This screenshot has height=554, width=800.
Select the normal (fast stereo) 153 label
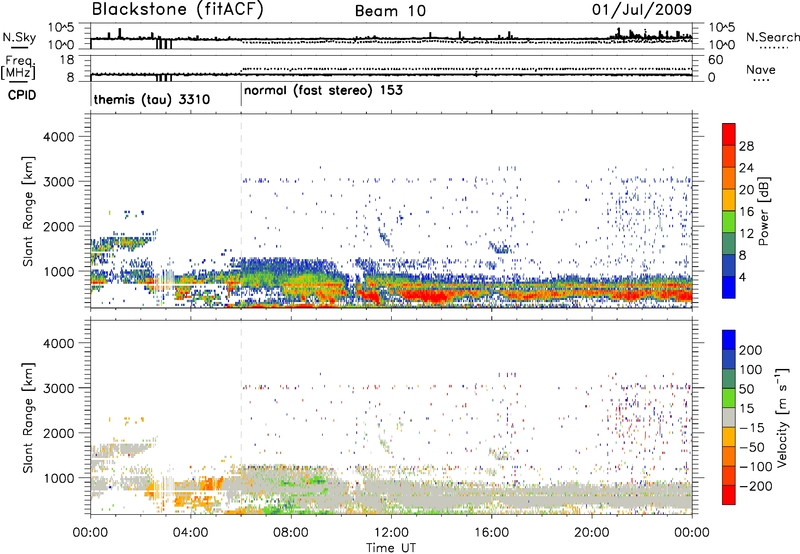pyautogui.click(x=323, y=91)
